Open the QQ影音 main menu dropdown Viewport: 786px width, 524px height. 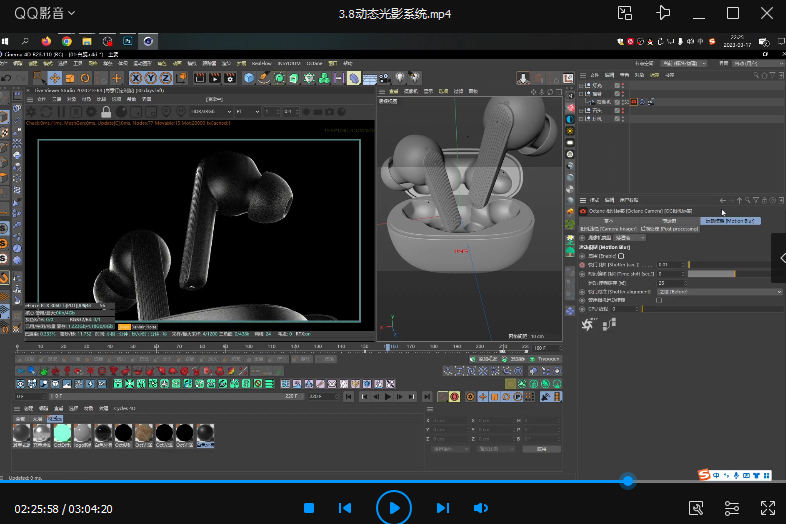[x=45, y=13]
